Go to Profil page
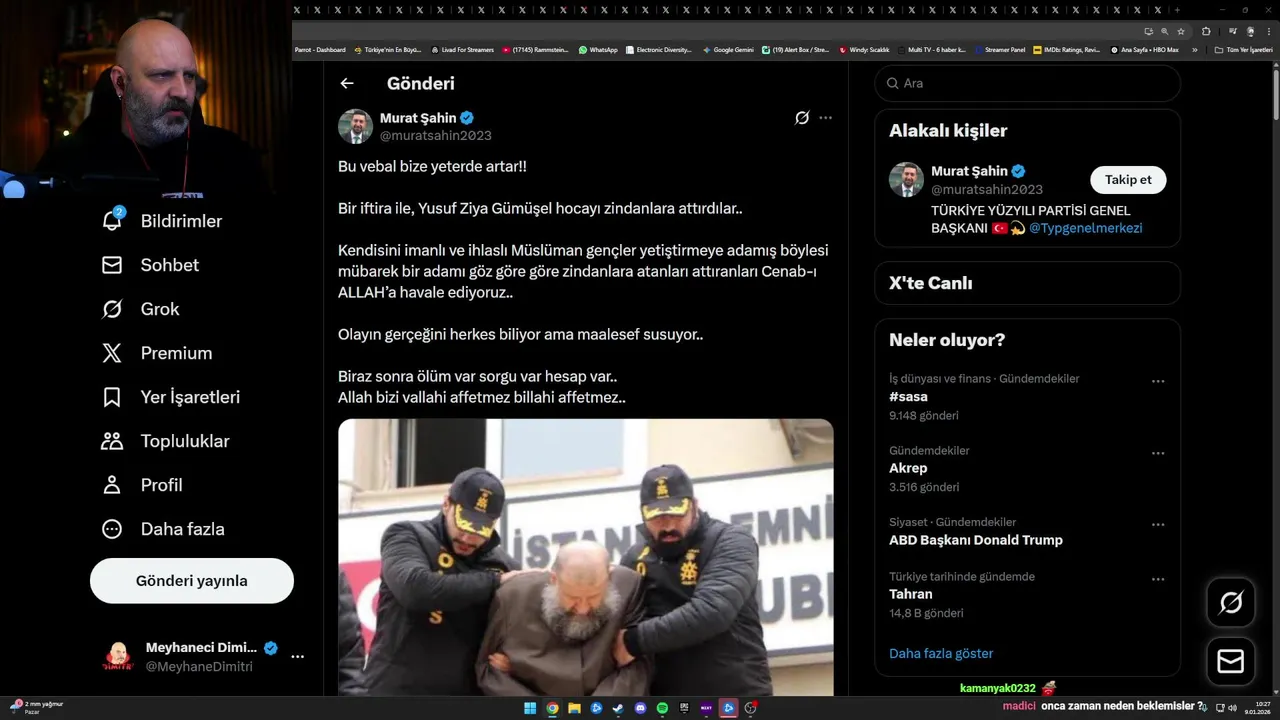 [x=142, y=485]
